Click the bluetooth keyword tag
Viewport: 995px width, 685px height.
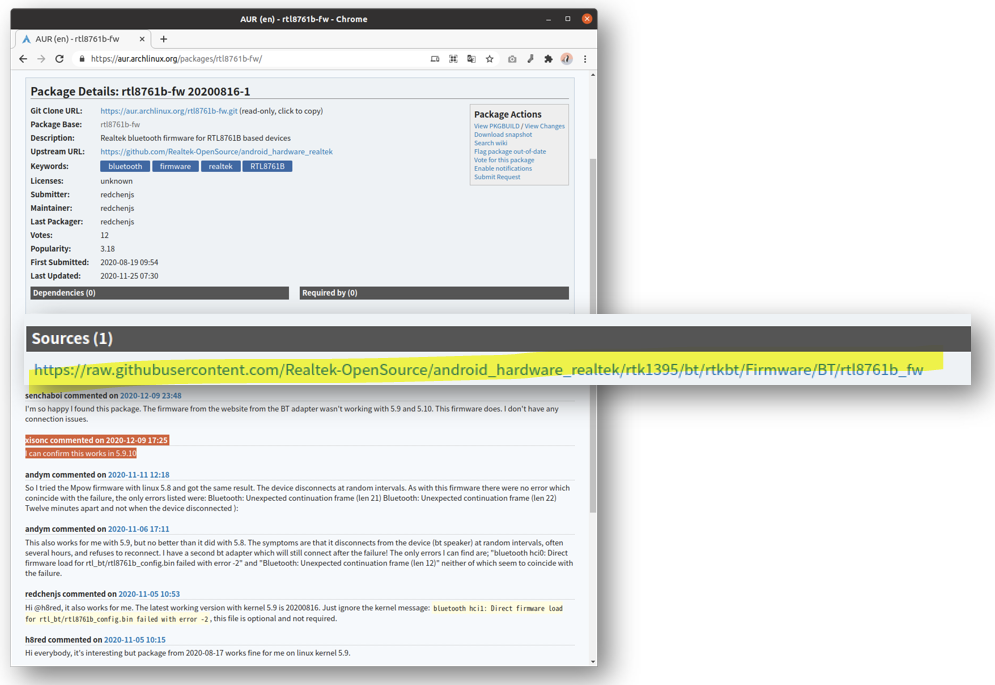click(125, 166)
